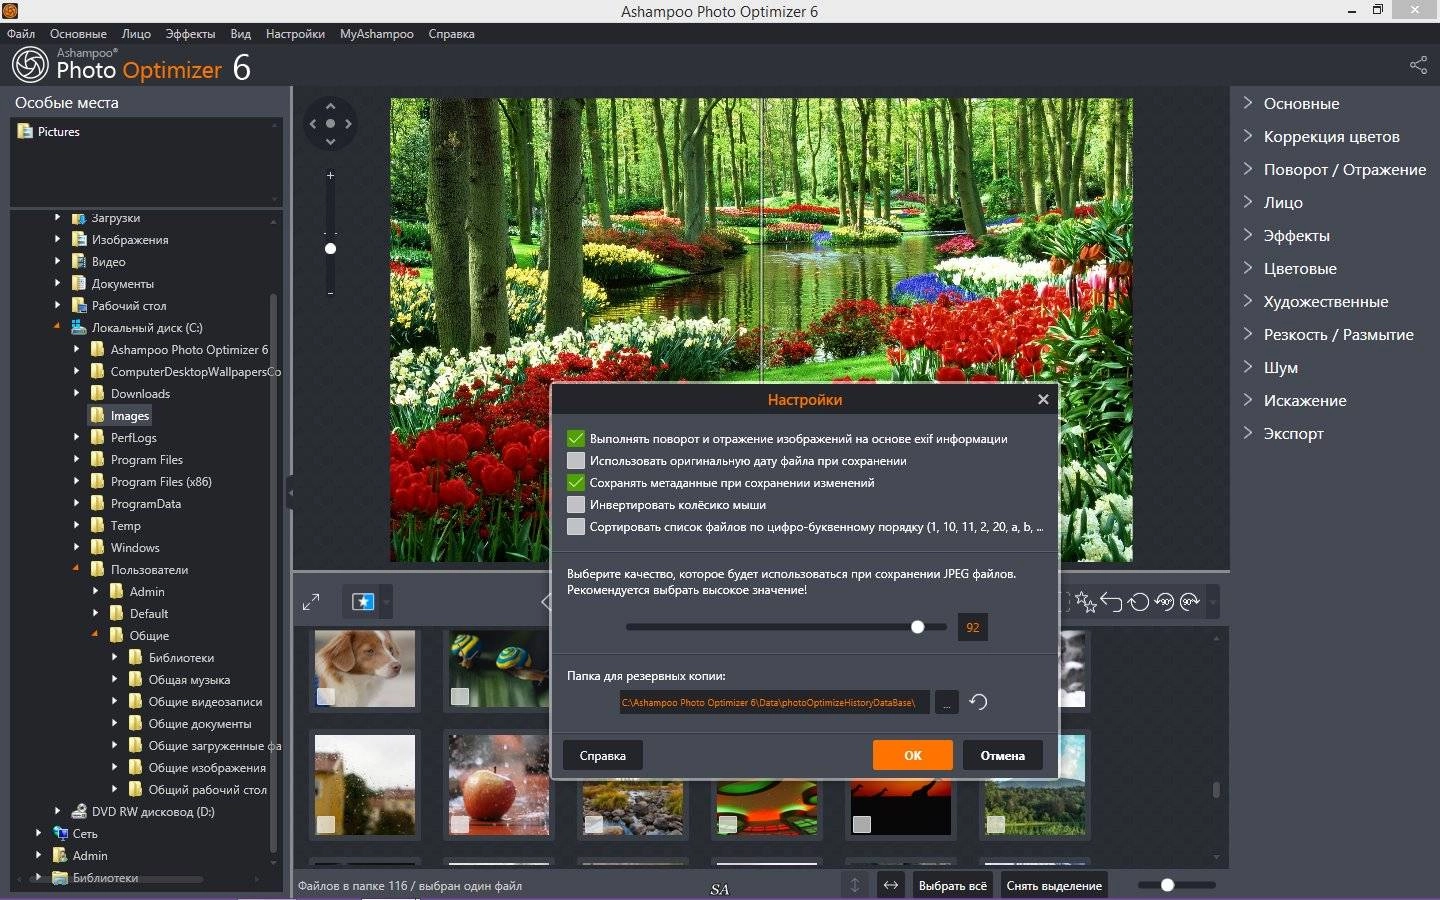
Task: Tick the selection box on the rainy window thumbnail
Action: click(x=325, y=824)
